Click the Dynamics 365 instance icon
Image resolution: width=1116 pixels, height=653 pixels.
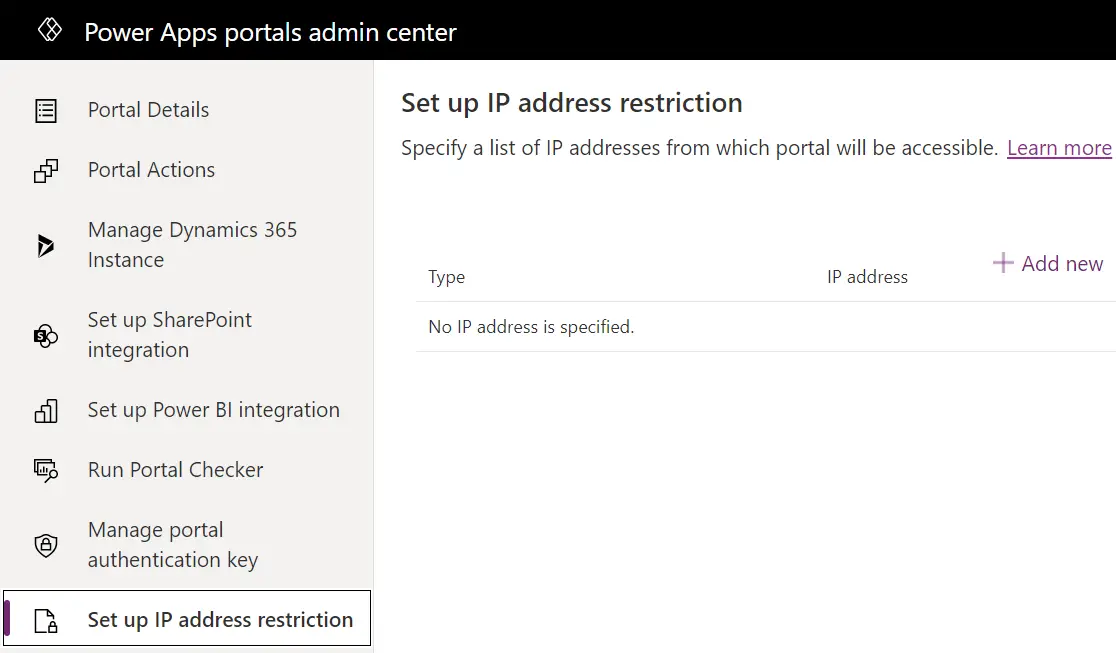pos(46,245)
